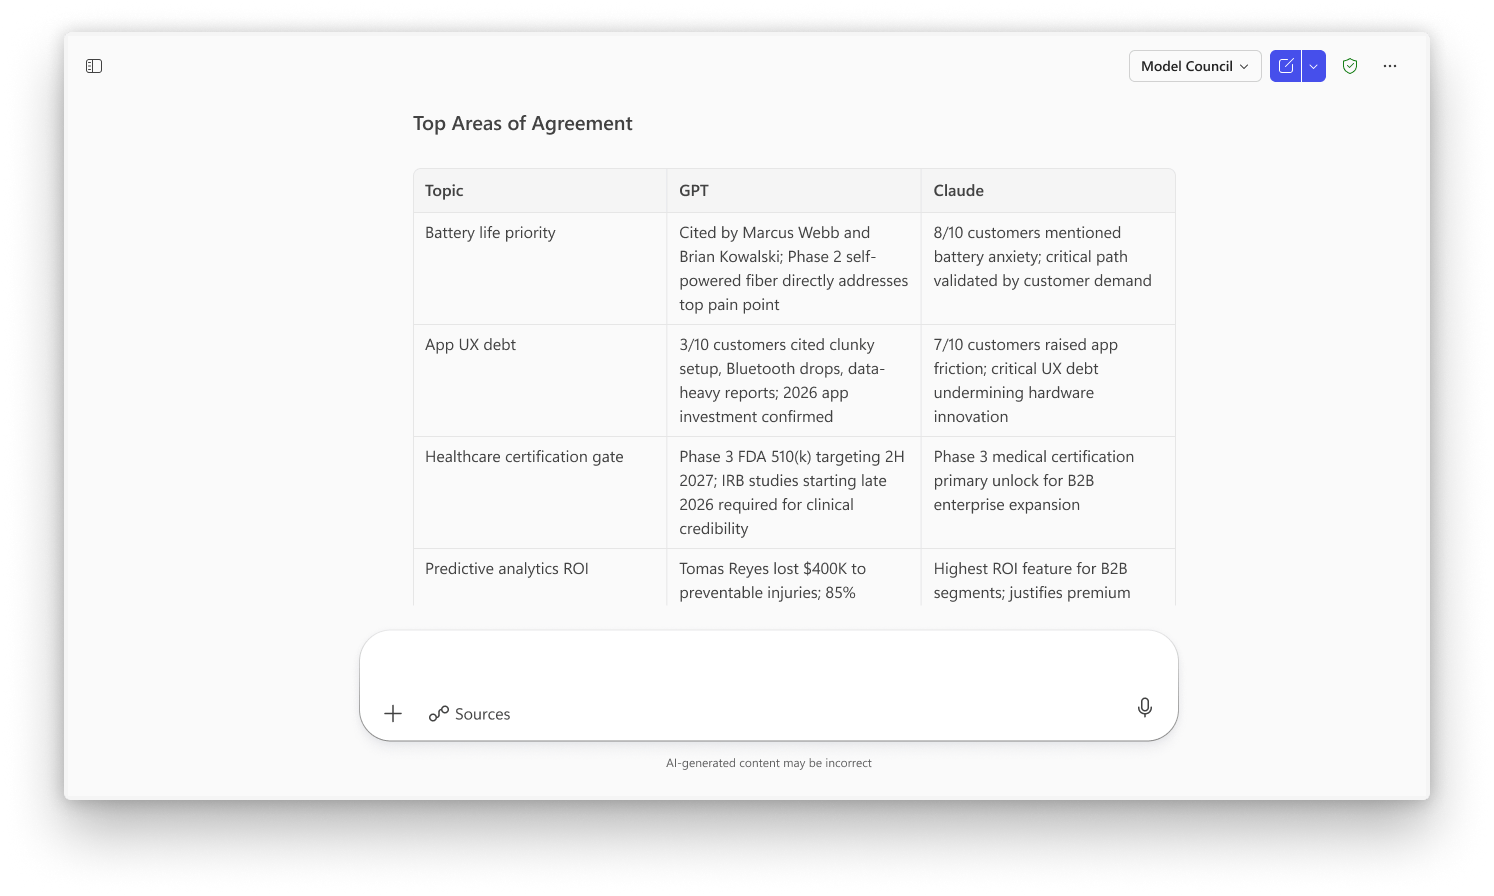Viewport: 1494px width, 896px height.
Task: Expand the Model Council model selector
Action: pos(1194,65)
